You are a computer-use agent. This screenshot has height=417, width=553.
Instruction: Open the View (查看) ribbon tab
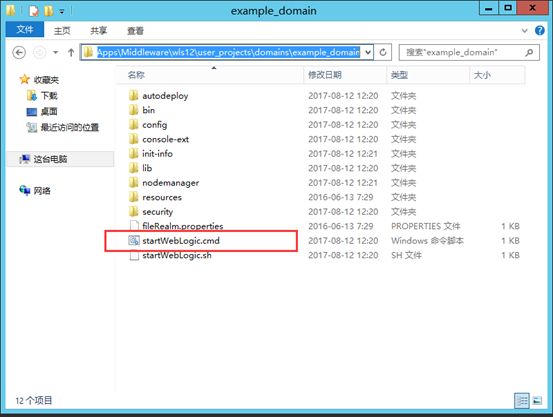[x=135, y=31]
